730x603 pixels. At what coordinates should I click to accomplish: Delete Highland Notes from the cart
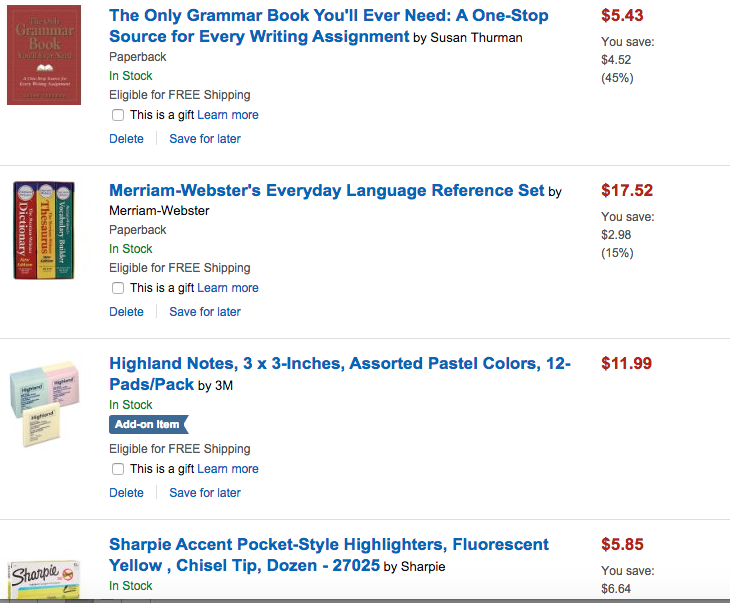point(126,493)
